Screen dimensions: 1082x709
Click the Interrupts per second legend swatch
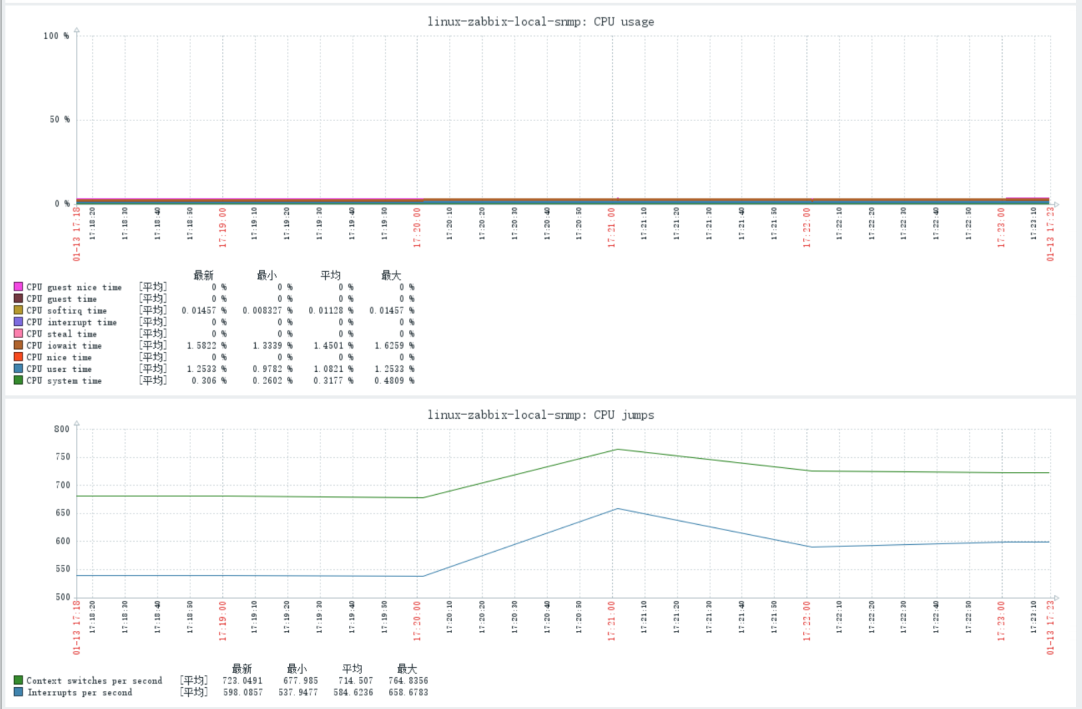[x=18, y=692]
